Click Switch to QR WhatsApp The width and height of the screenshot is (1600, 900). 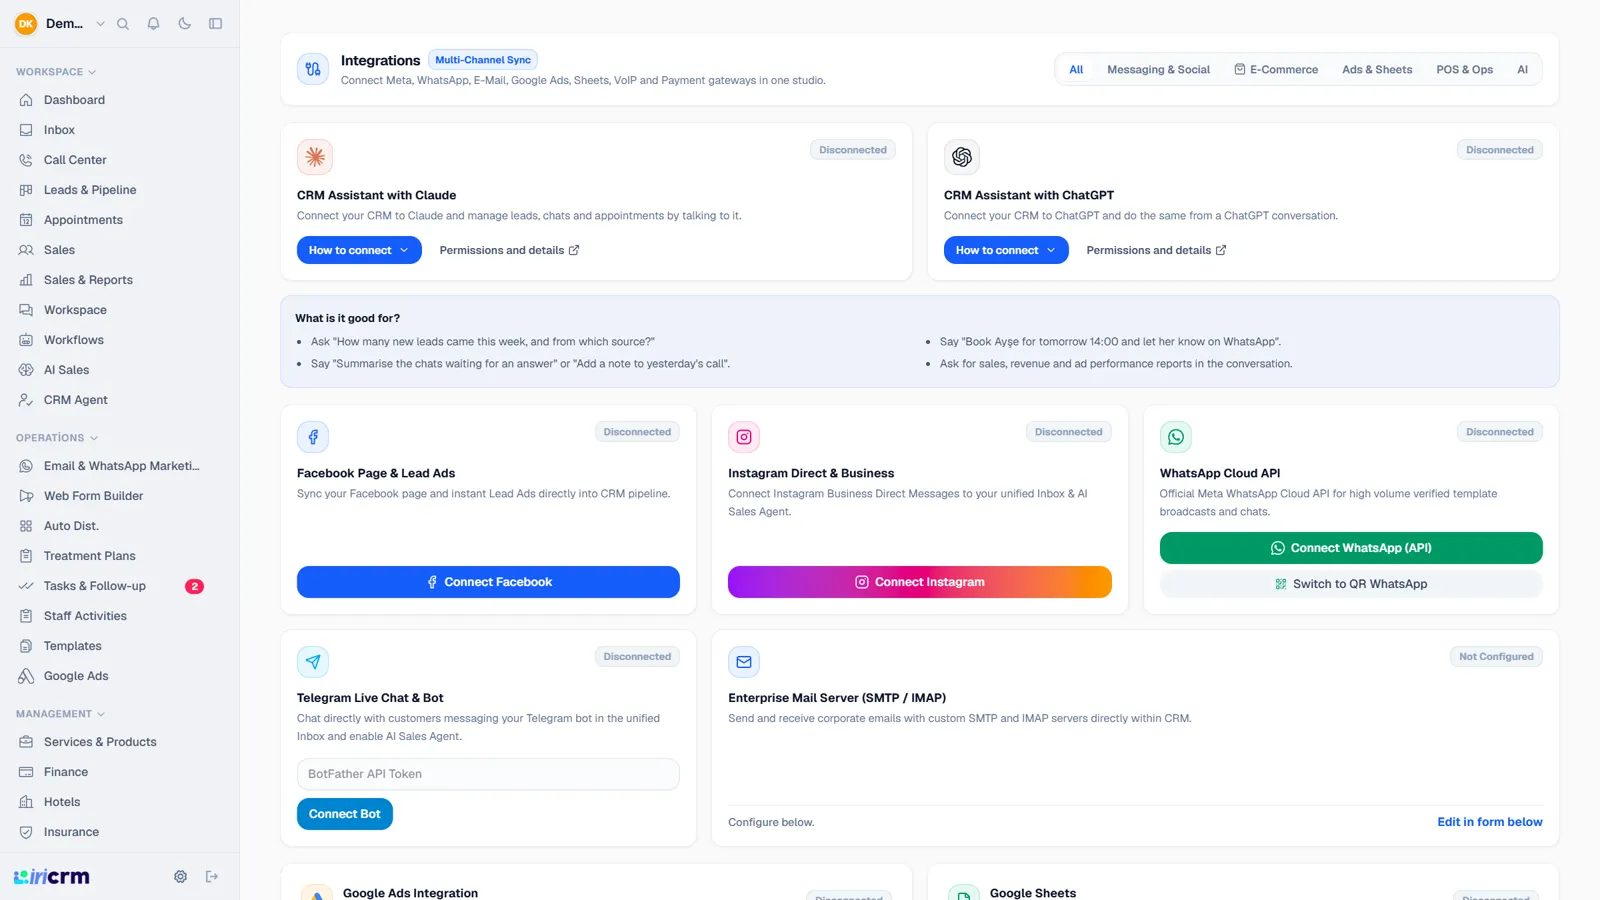point(1351,584)
